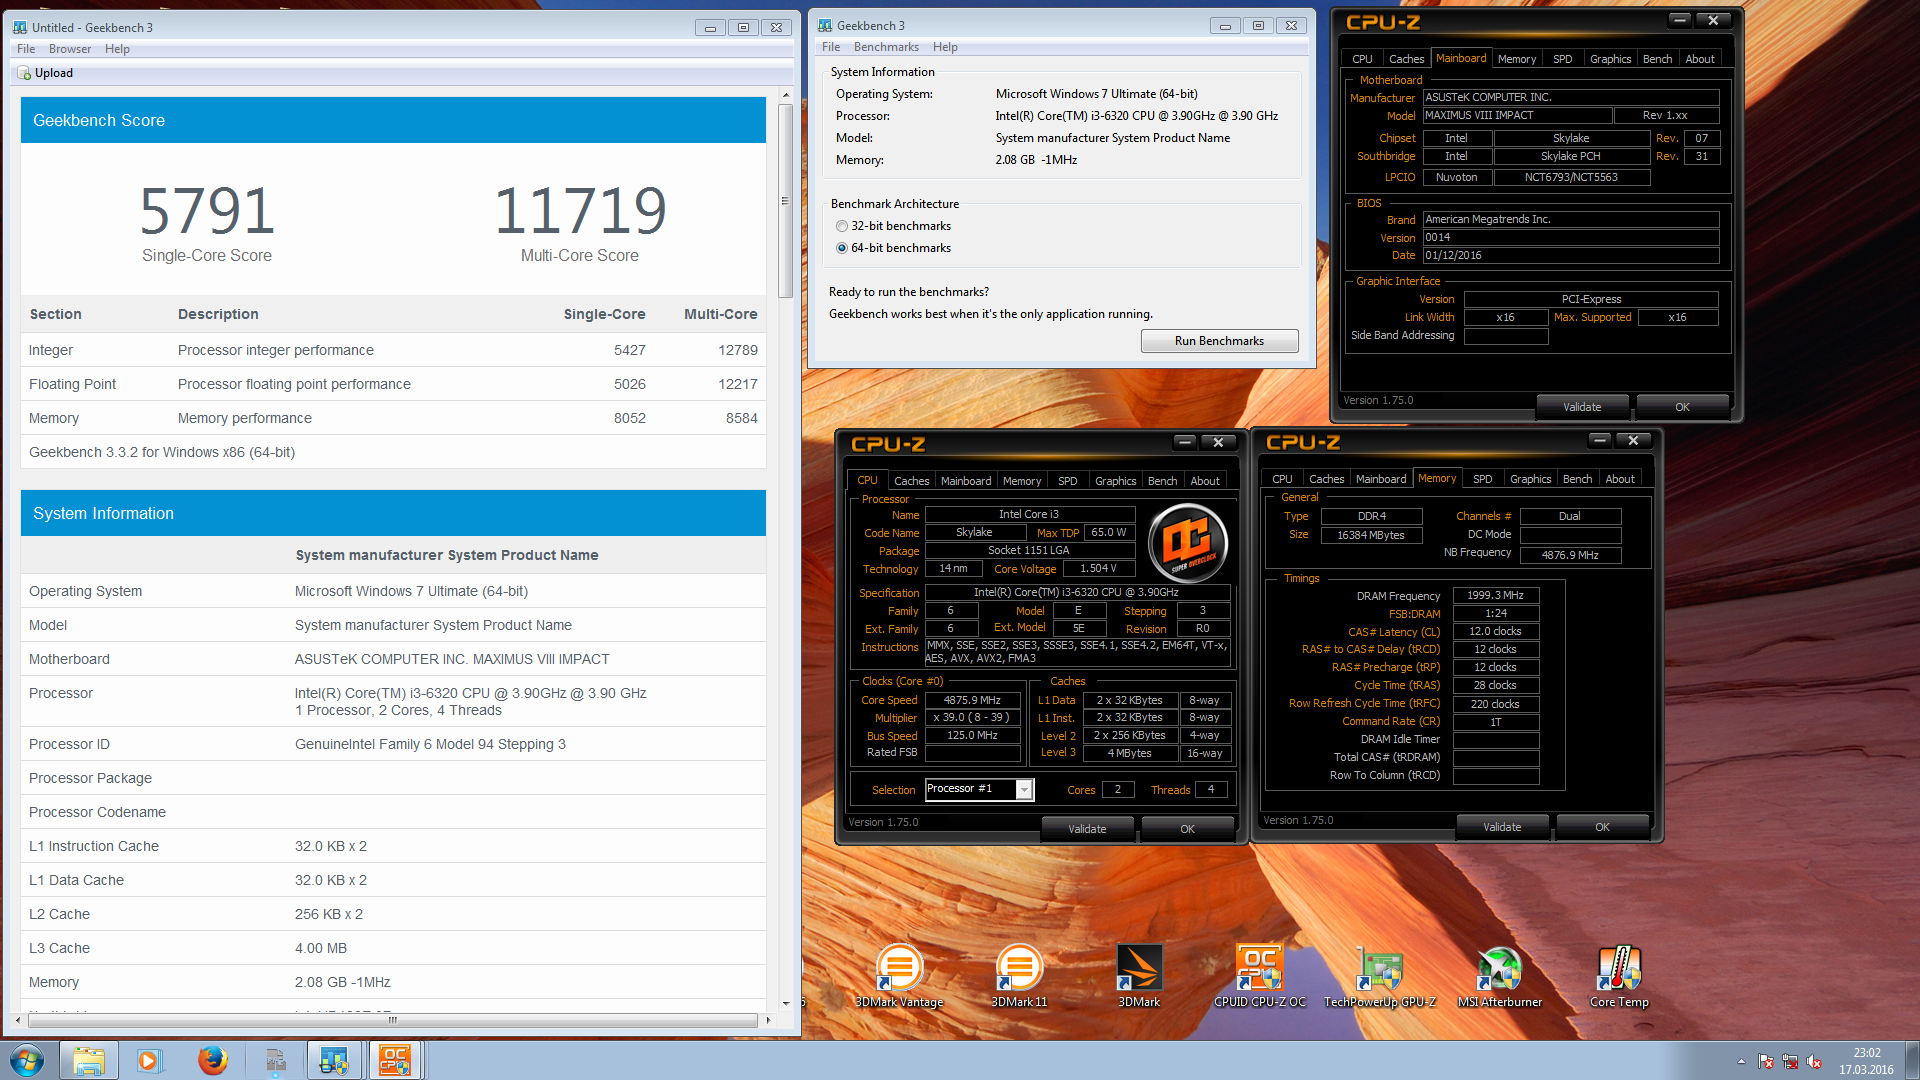Image resolution: width=1920 pixels, height=1080 pixels.
Task: Select the TechPowerUp GPU-Z desktop shortcut
Action: click(1379, 975)
